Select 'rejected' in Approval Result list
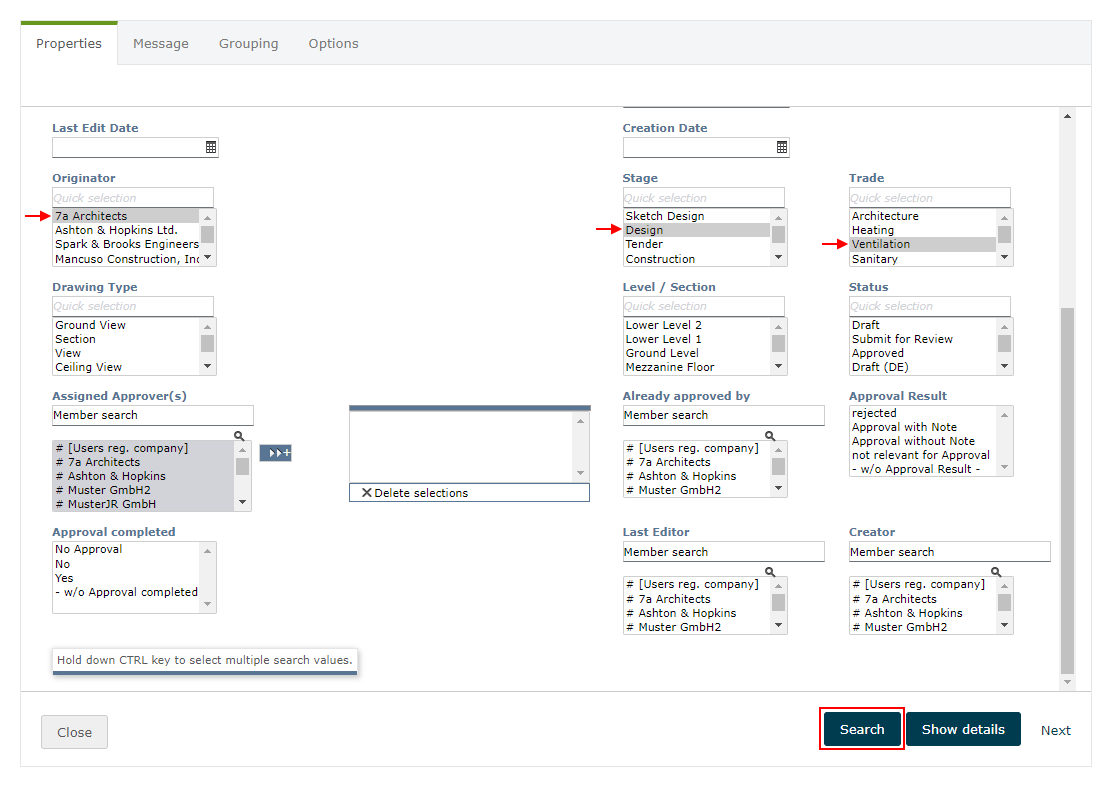 874,413
